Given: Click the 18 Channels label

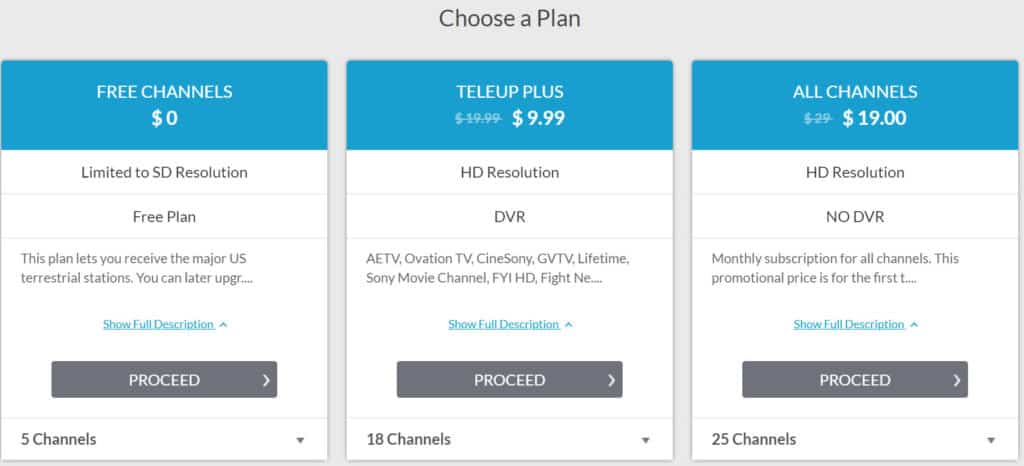Looking at the screenshot, I should coord(410,439).
